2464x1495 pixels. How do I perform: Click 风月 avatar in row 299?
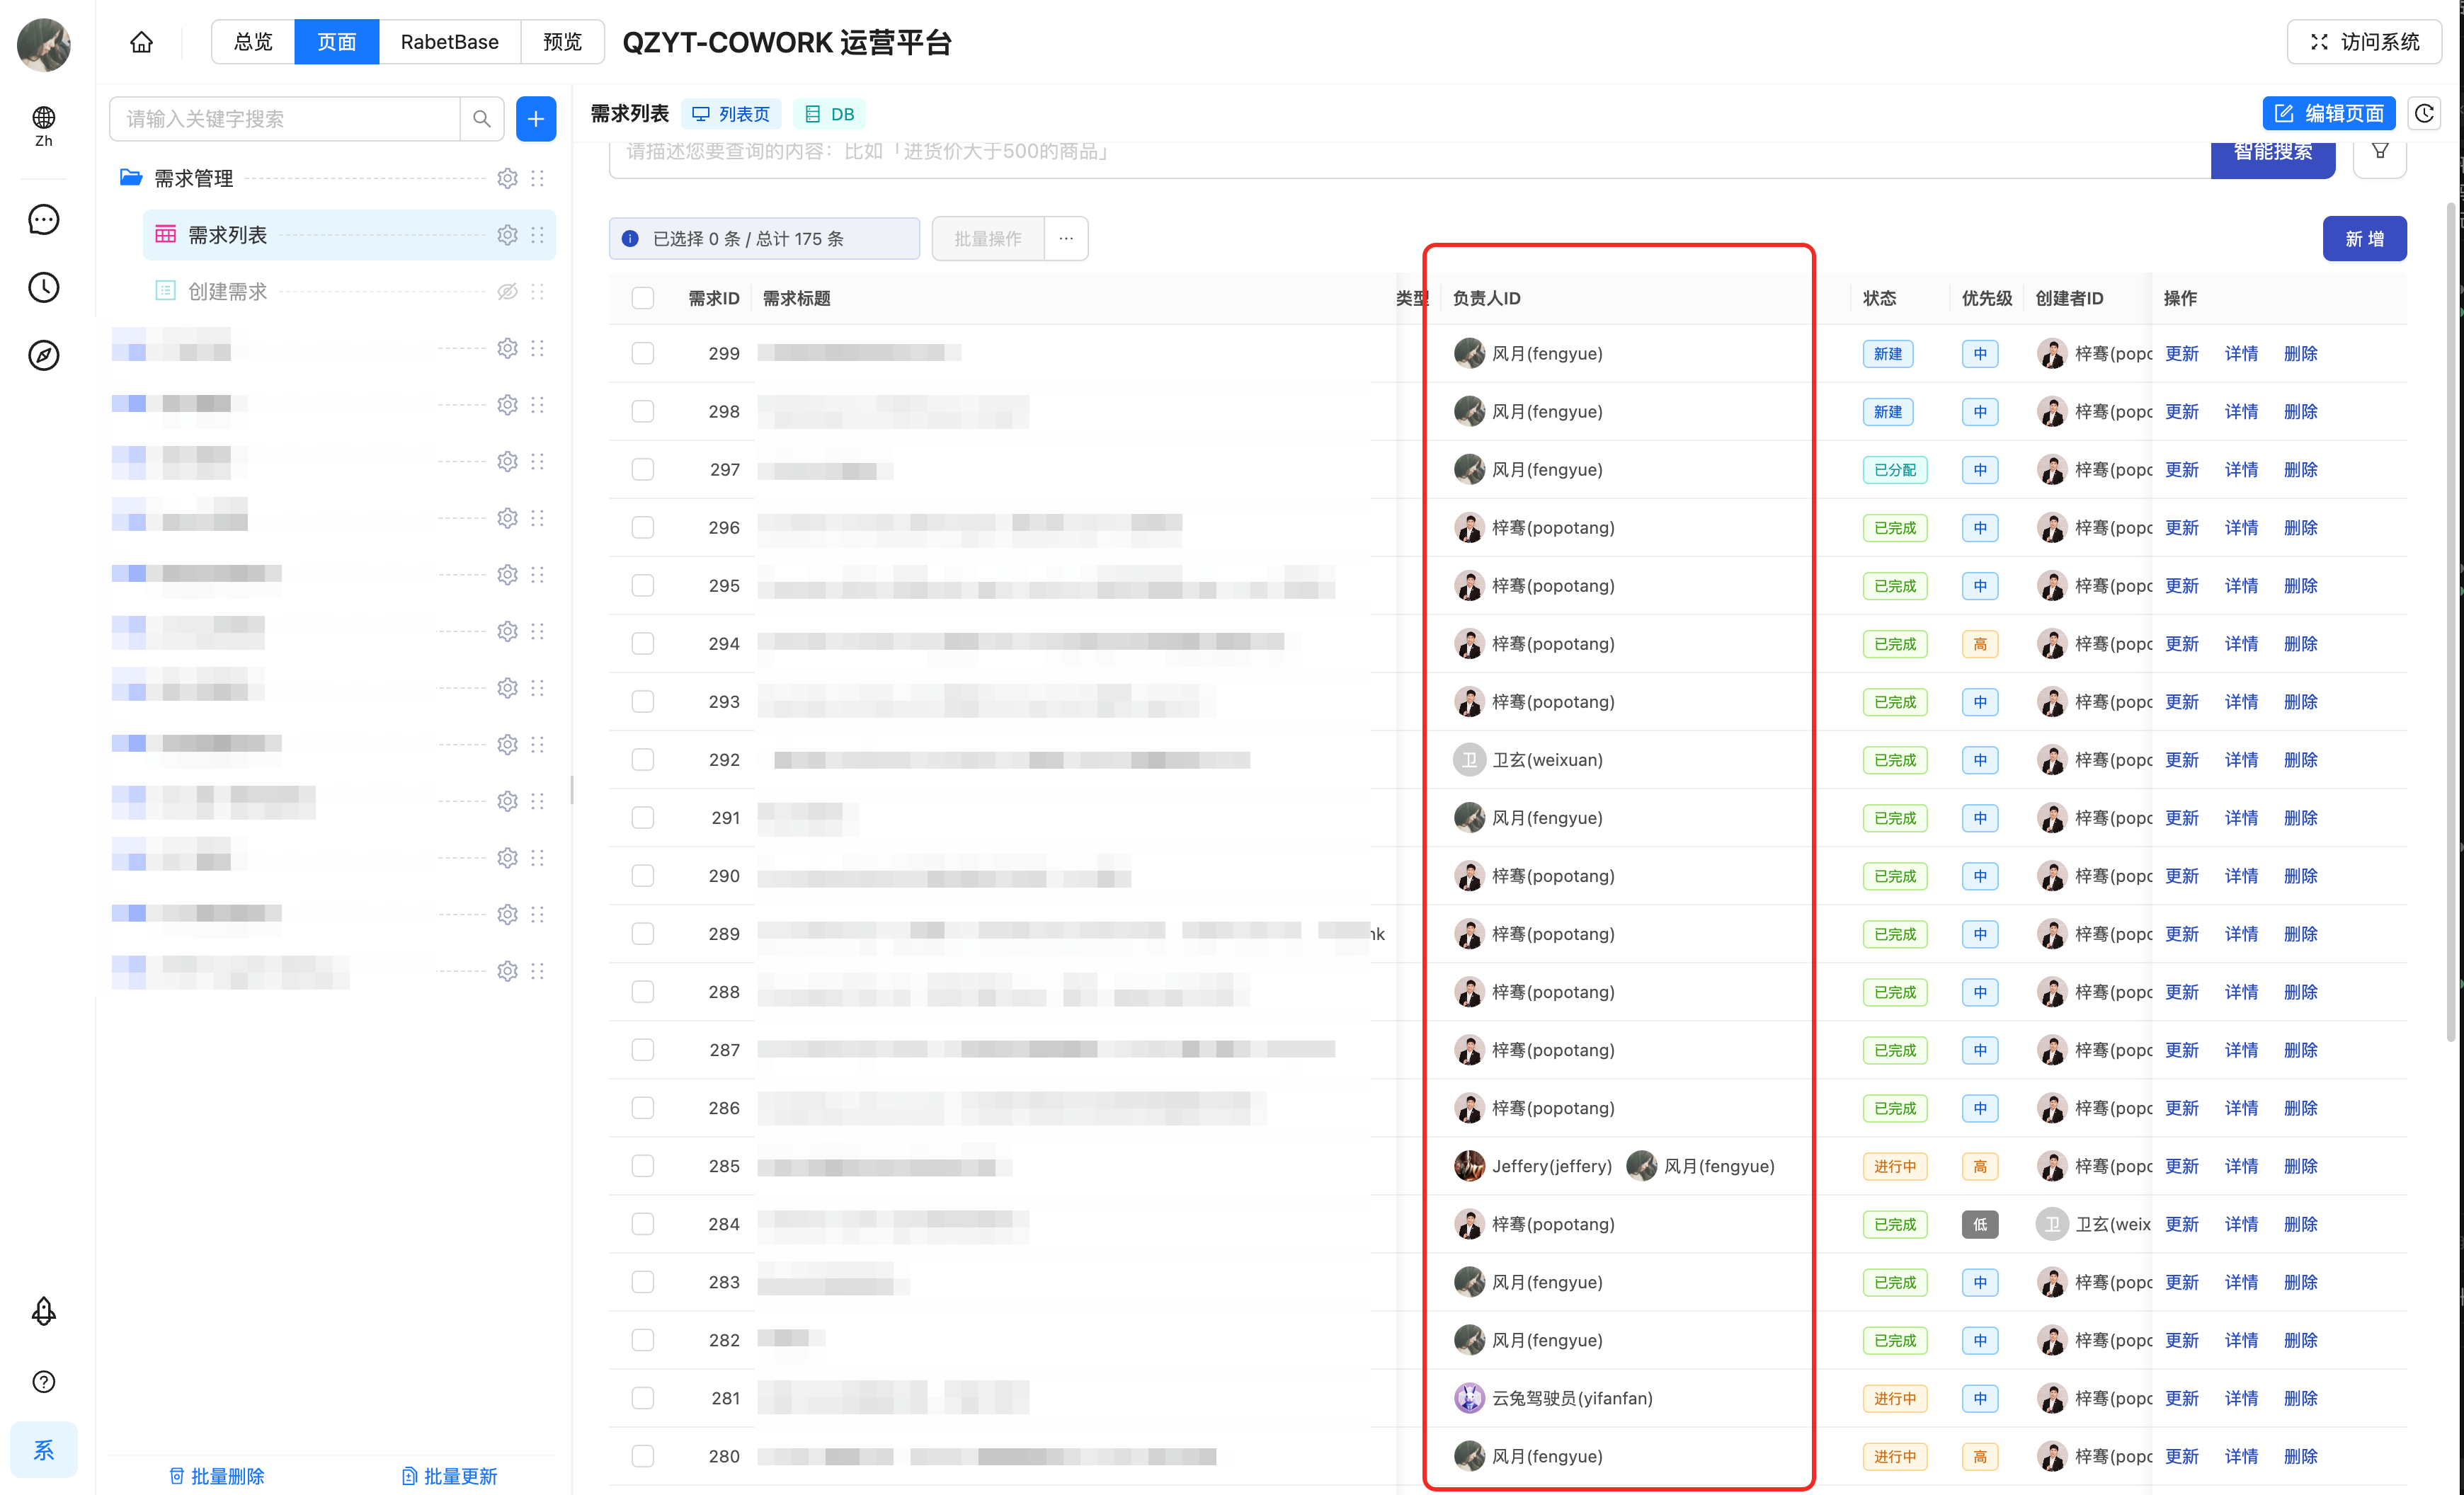click(x=1469, y=353)
